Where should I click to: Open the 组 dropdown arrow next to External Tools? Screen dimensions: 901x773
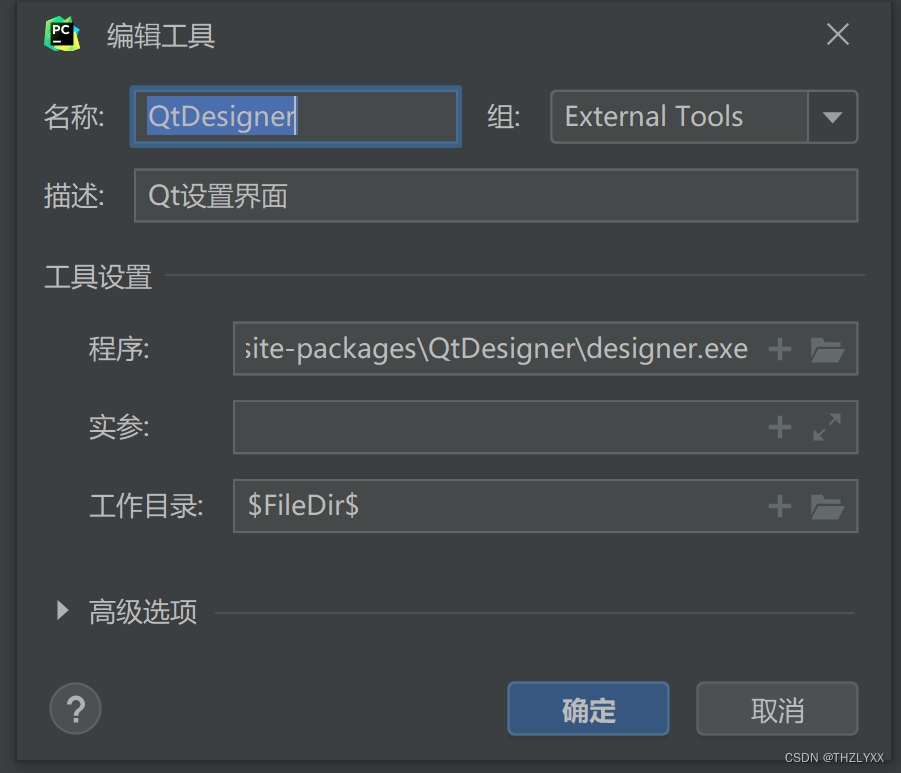pos(833,117)
